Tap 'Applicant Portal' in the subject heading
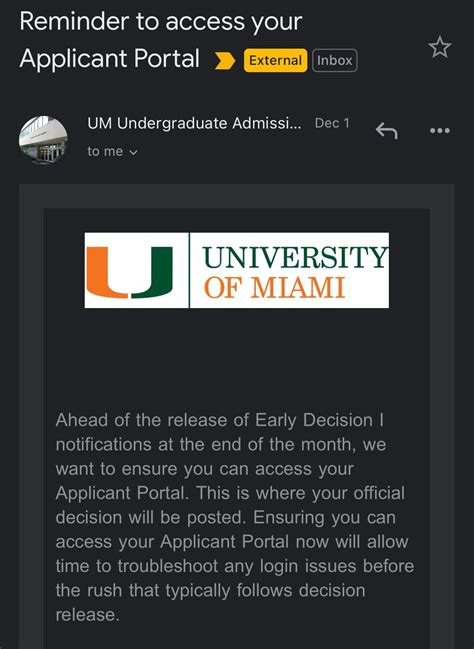Image resolution: width=474 pixels, height=649 pixels. pos(110,58)
